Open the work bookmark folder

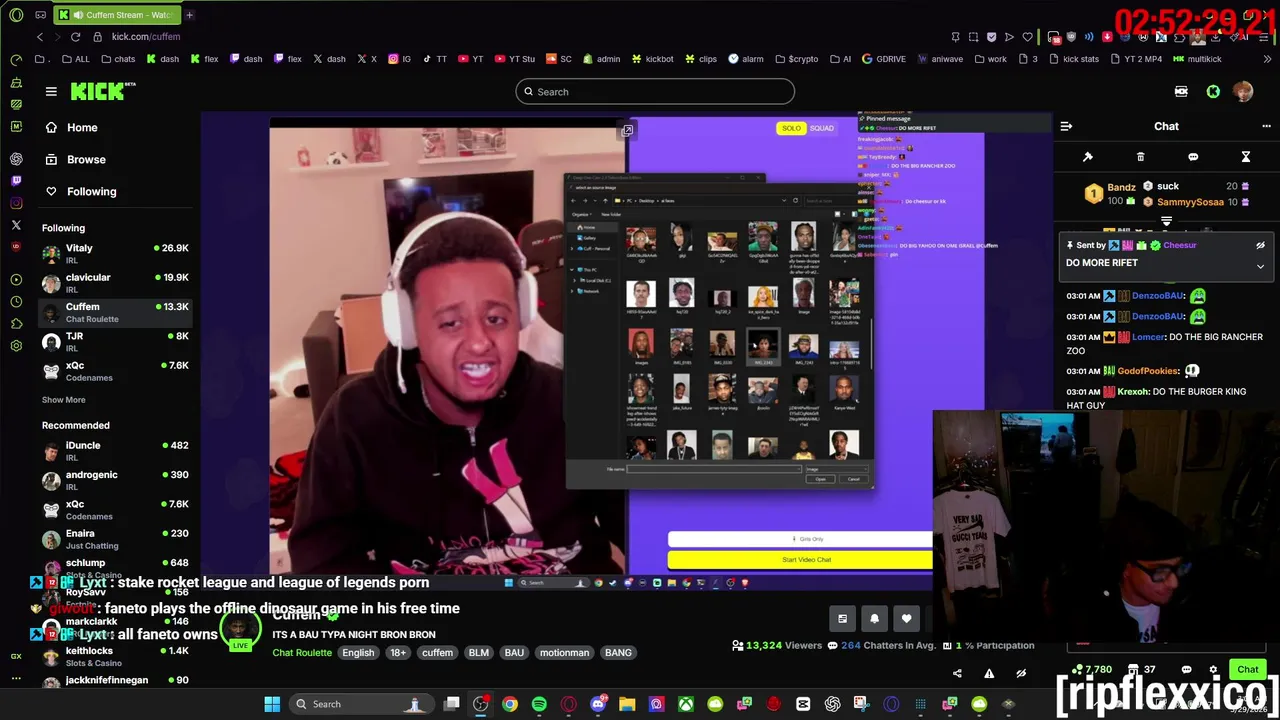(x=990, y=59)
